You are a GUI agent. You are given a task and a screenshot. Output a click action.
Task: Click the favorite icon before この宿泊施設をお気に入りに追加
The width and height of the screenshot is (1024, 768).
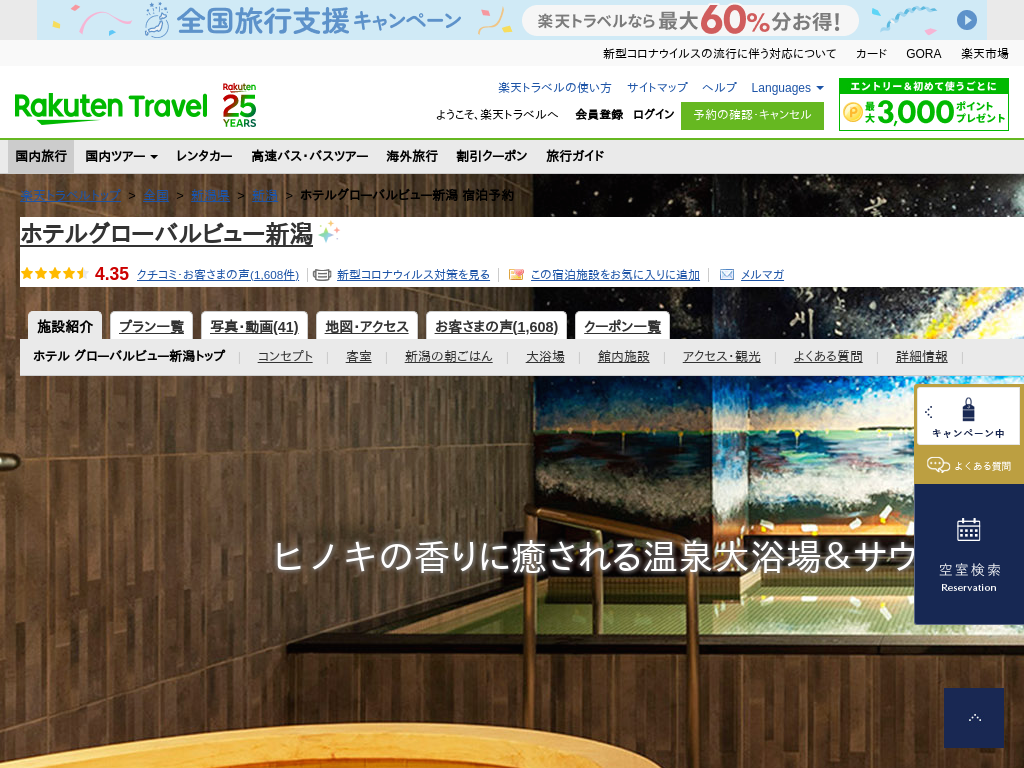(x=516, y=275)
